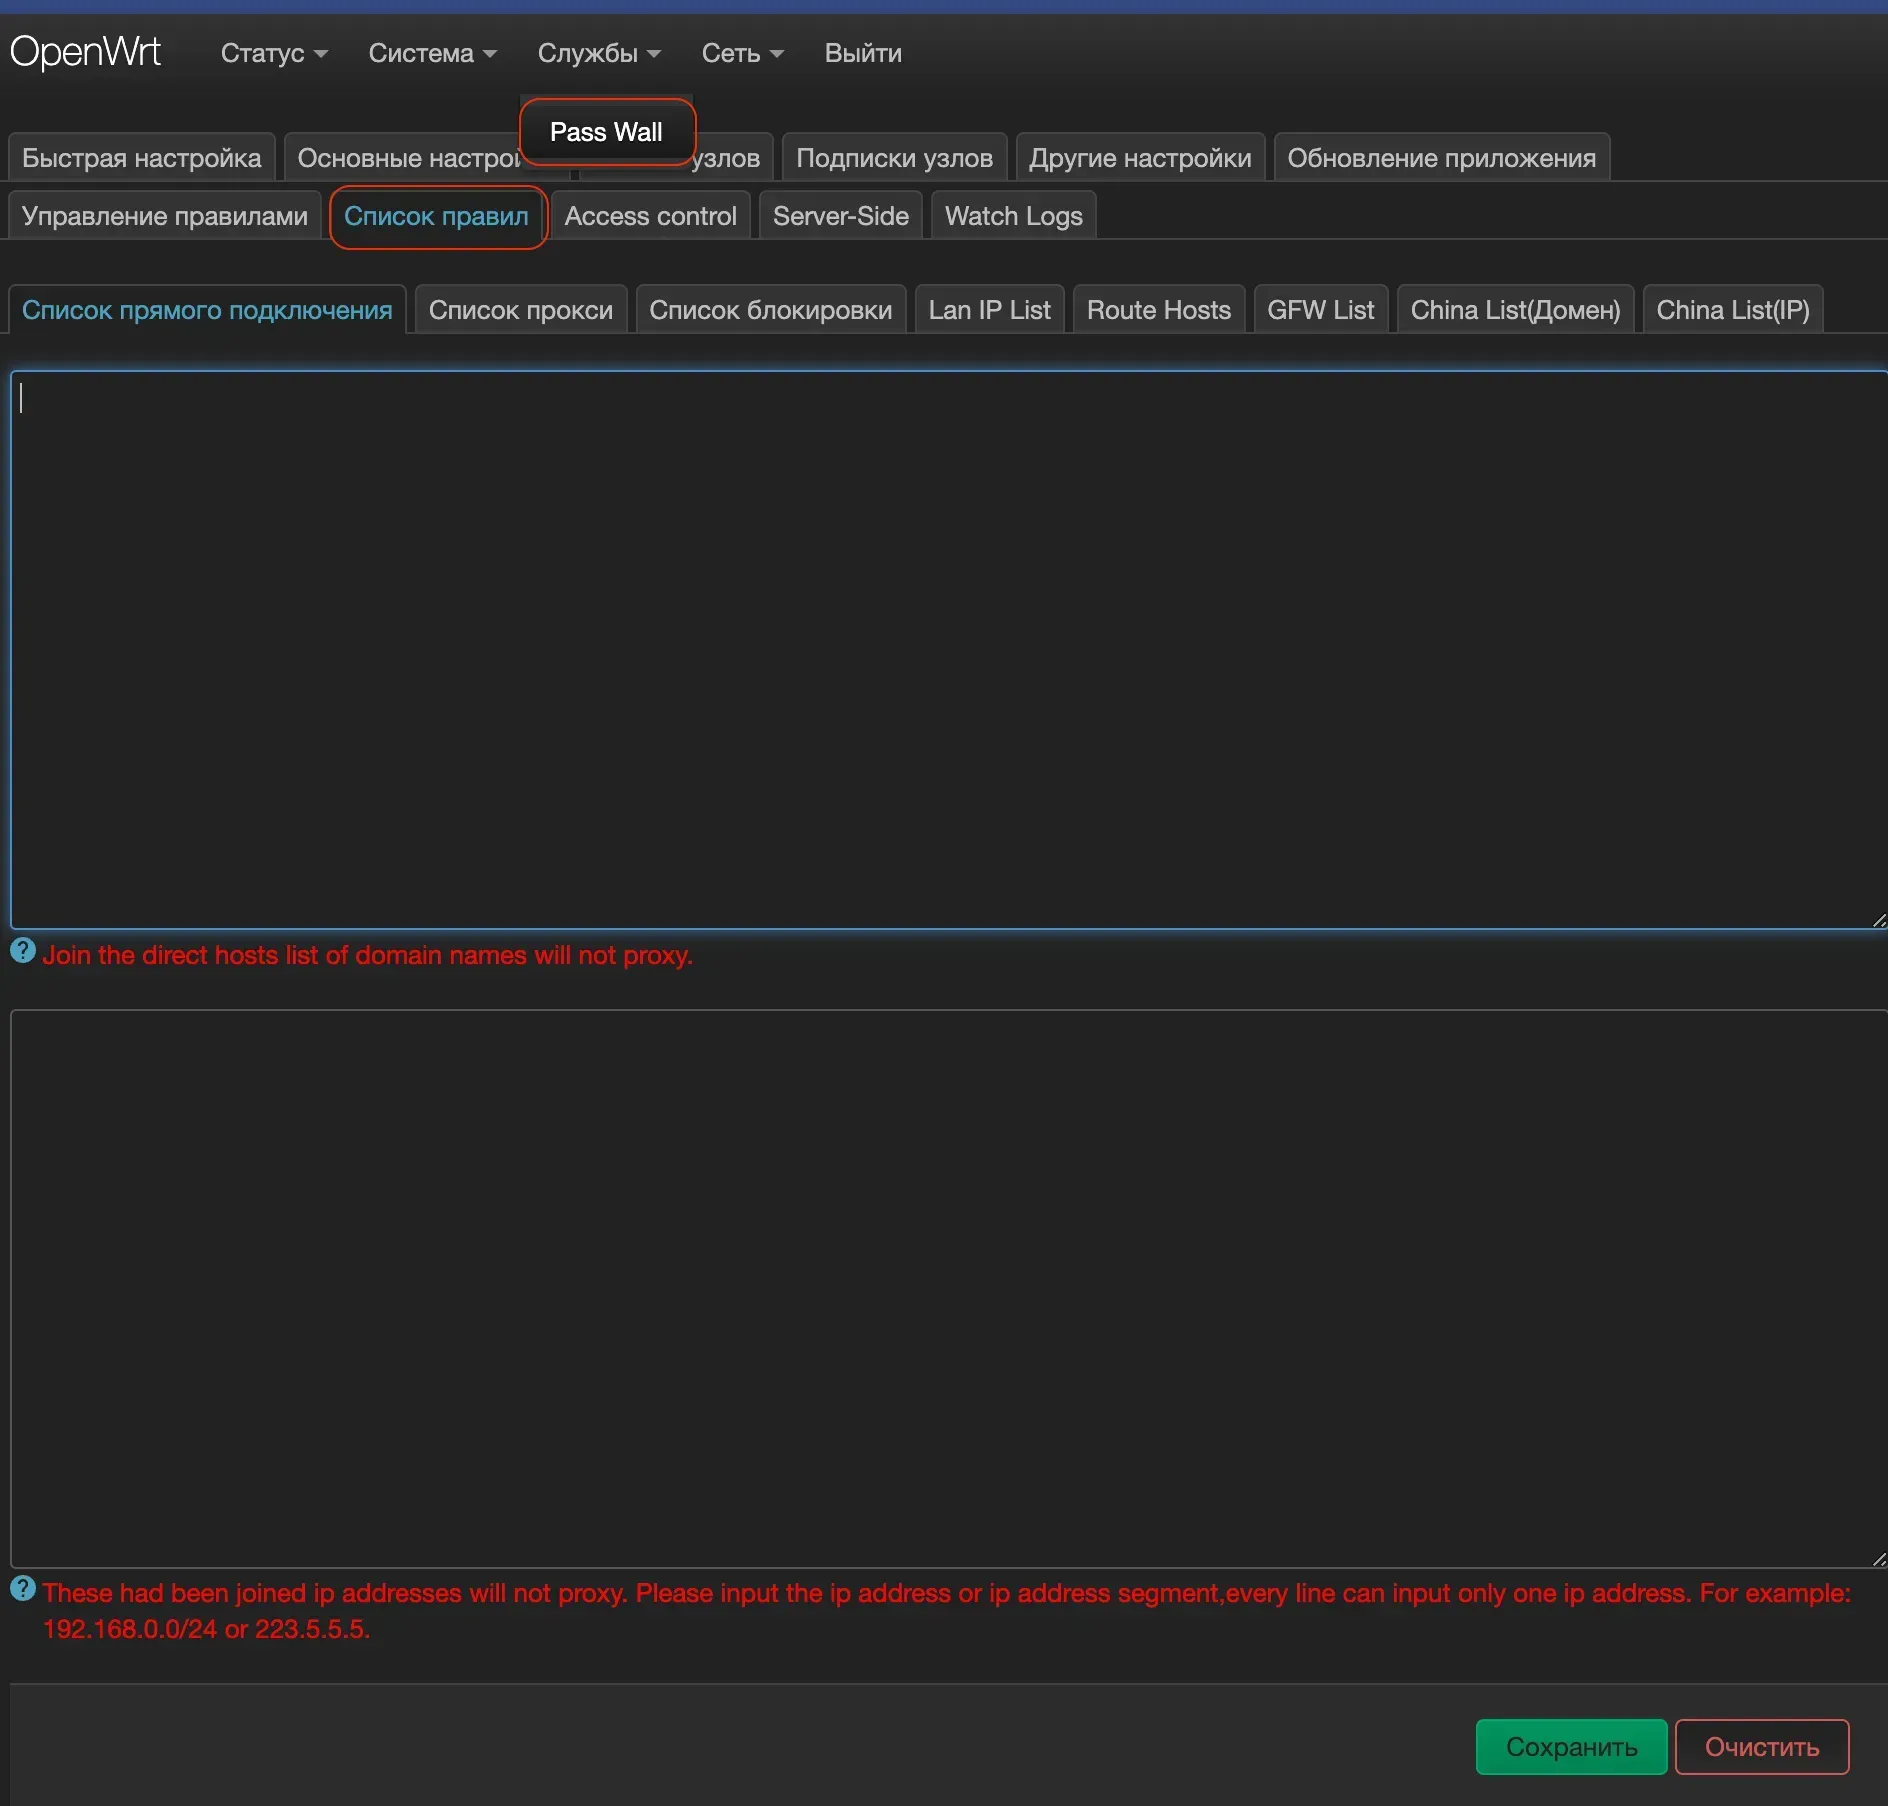Open the Список блокировки tab
The height and width of the screenshot is (1806, 1888).
tap(771, 310)
